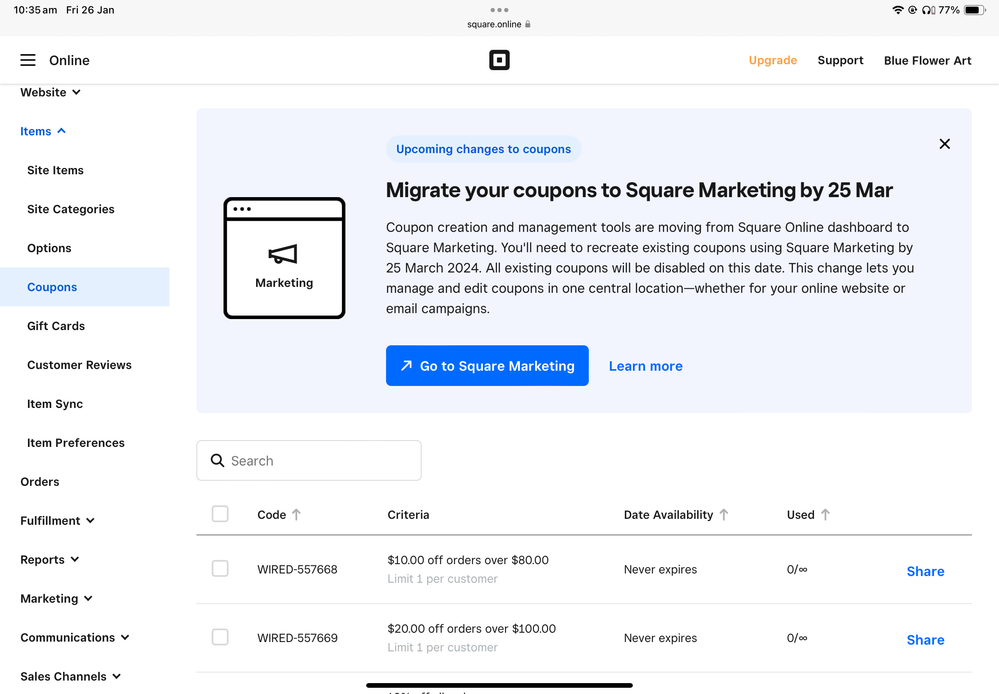Screen dimensions: 999x694
Task: Sort by Date Availability arrow
Action: click(x=724, y=515)
